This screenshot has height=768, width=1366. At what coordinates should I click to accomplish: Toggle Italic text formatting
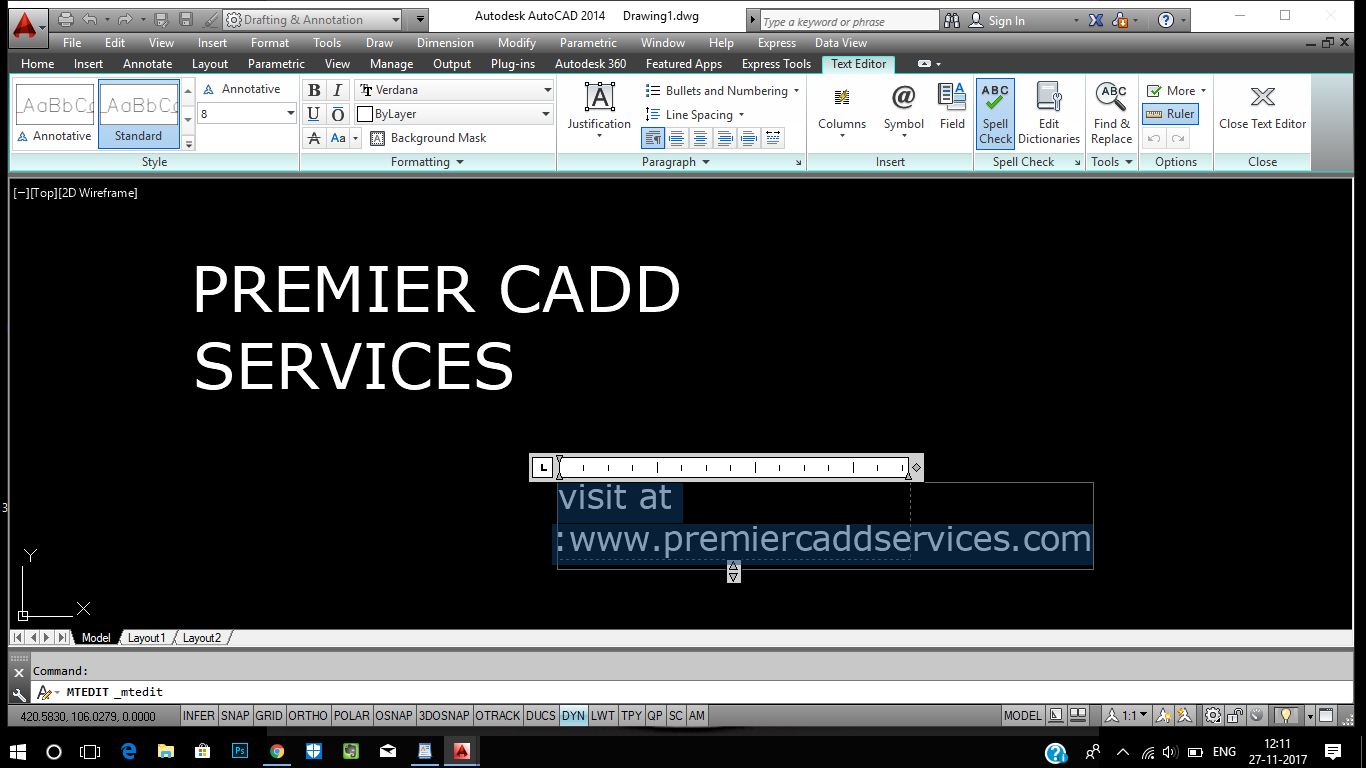click(338, 90)
